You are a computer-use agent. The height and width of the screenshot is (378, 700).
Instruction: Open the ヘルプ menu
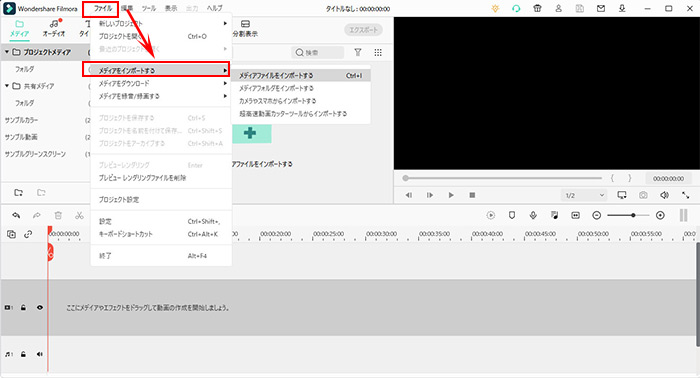click(214, 8)
